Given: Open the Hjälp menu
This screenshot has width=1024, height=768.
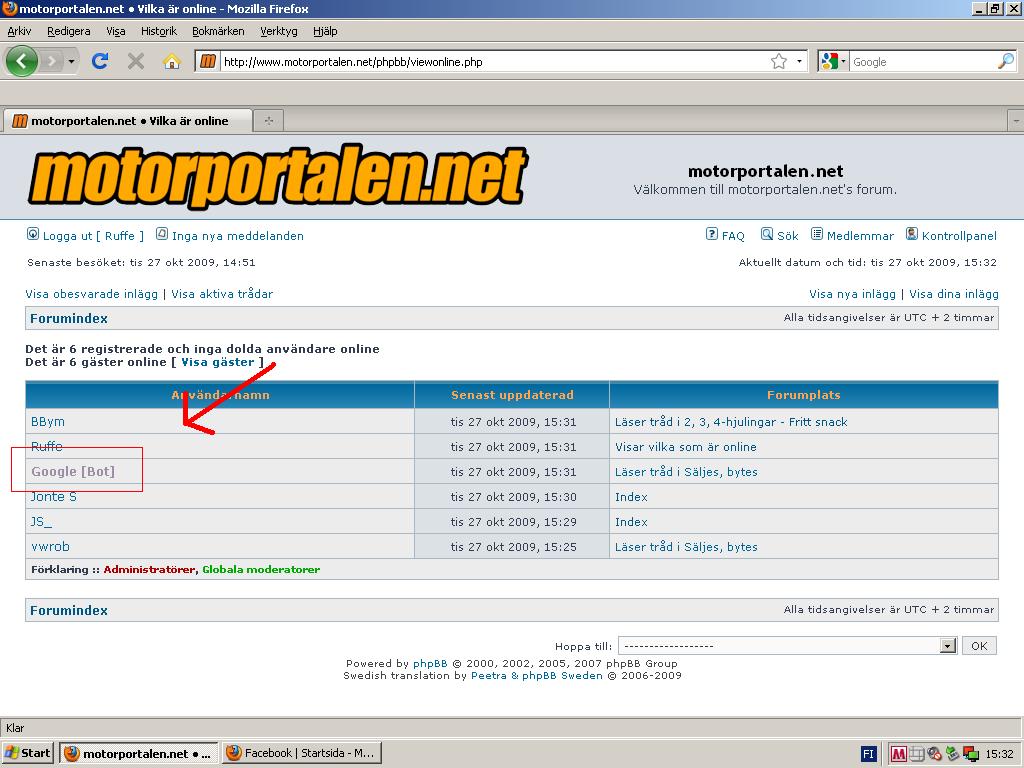Looking at the screenshot, I should tap(325, 31).
